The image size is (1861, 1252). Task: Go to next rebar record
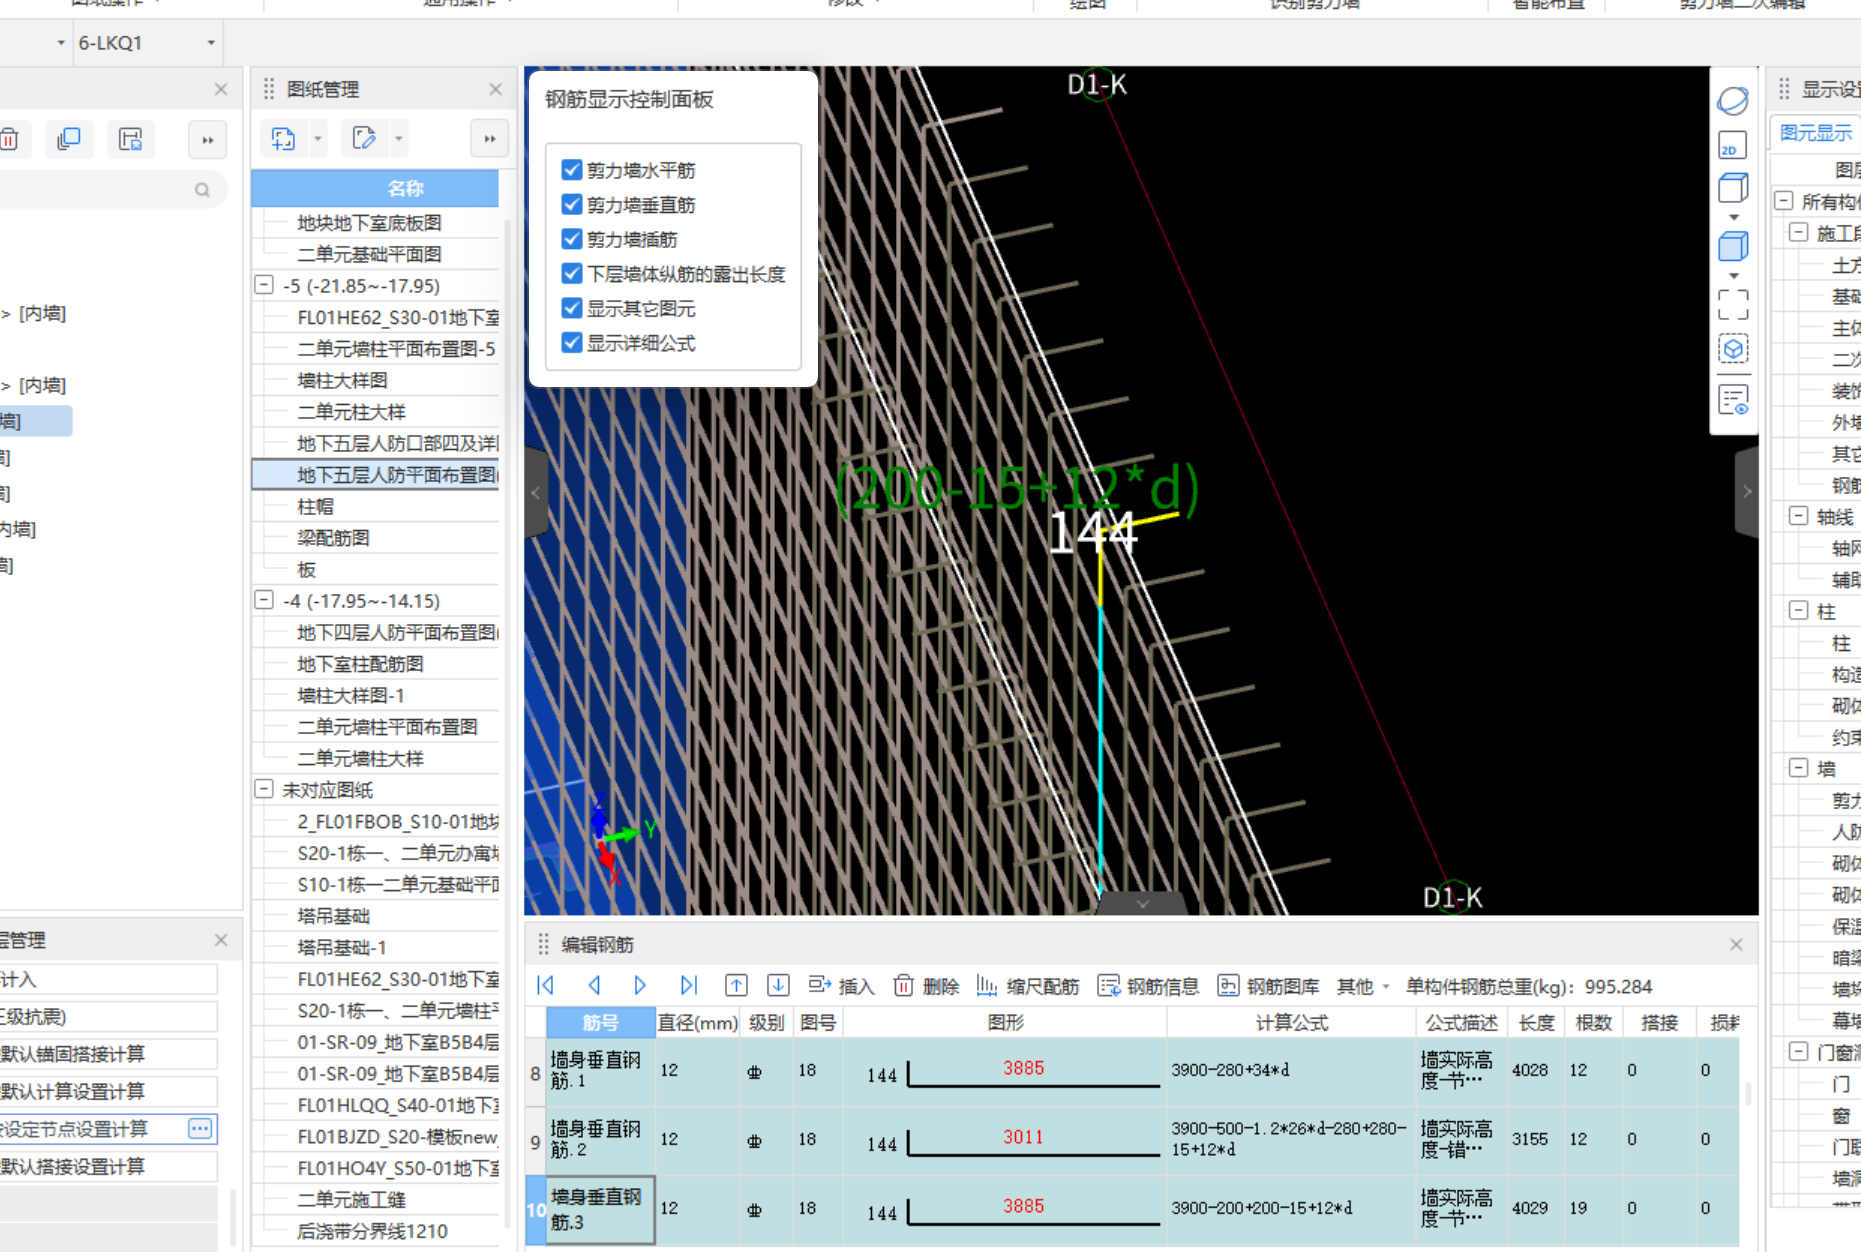640,986
